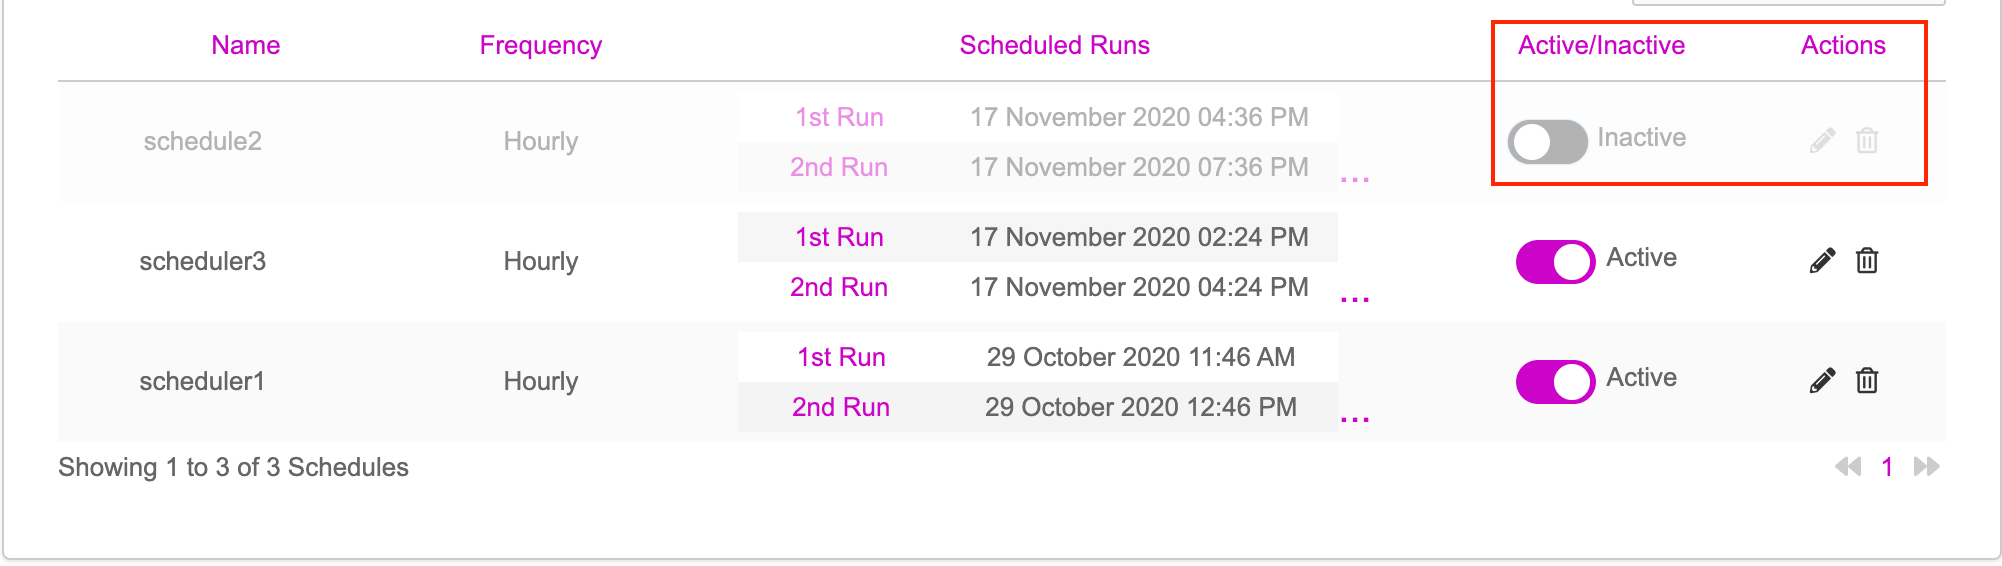This screenshot has height=566, width=2002.
Task: Disable the scheduler1 Active toggle
Action: 1555,381
